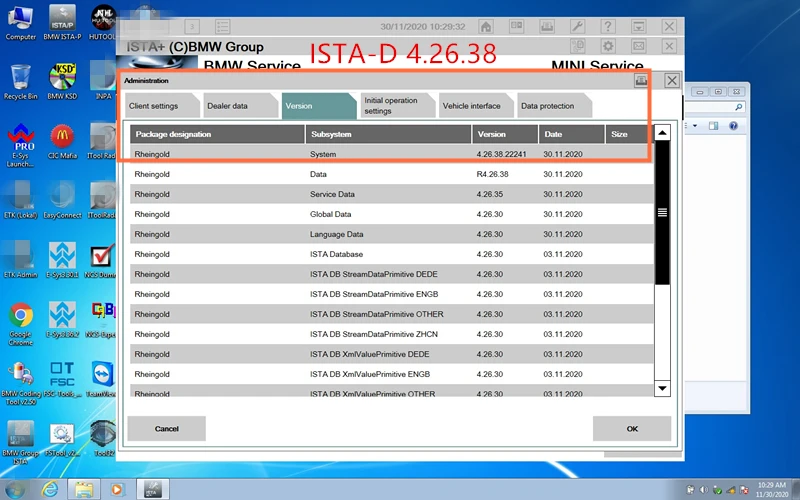Open the ISTA help question mark icon
800x500 pixels.
tap(608, 27)
